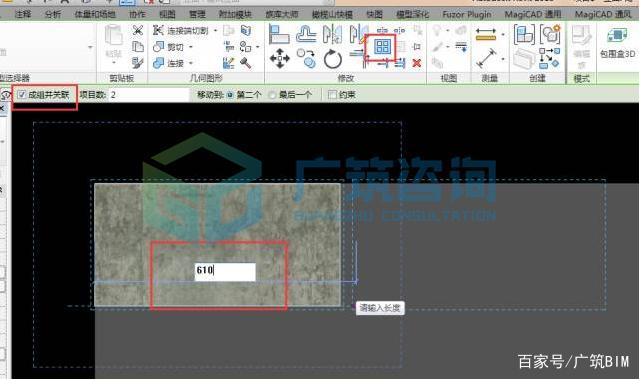Click the 610 length input box
This screenshot has width=639, height=379.
[225, 271]
